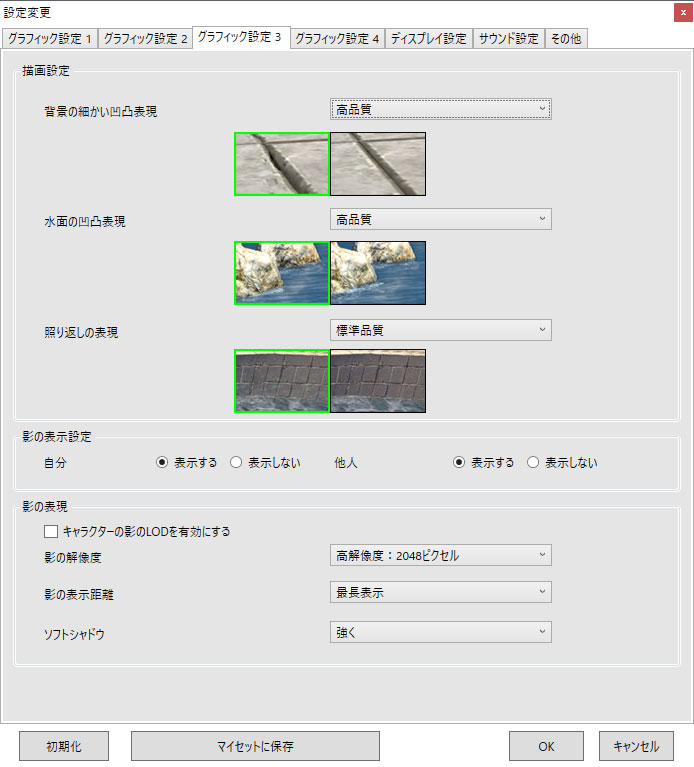Click マイセットに保存 button
This screenshot has width=694, height=767.
point(255,746)
